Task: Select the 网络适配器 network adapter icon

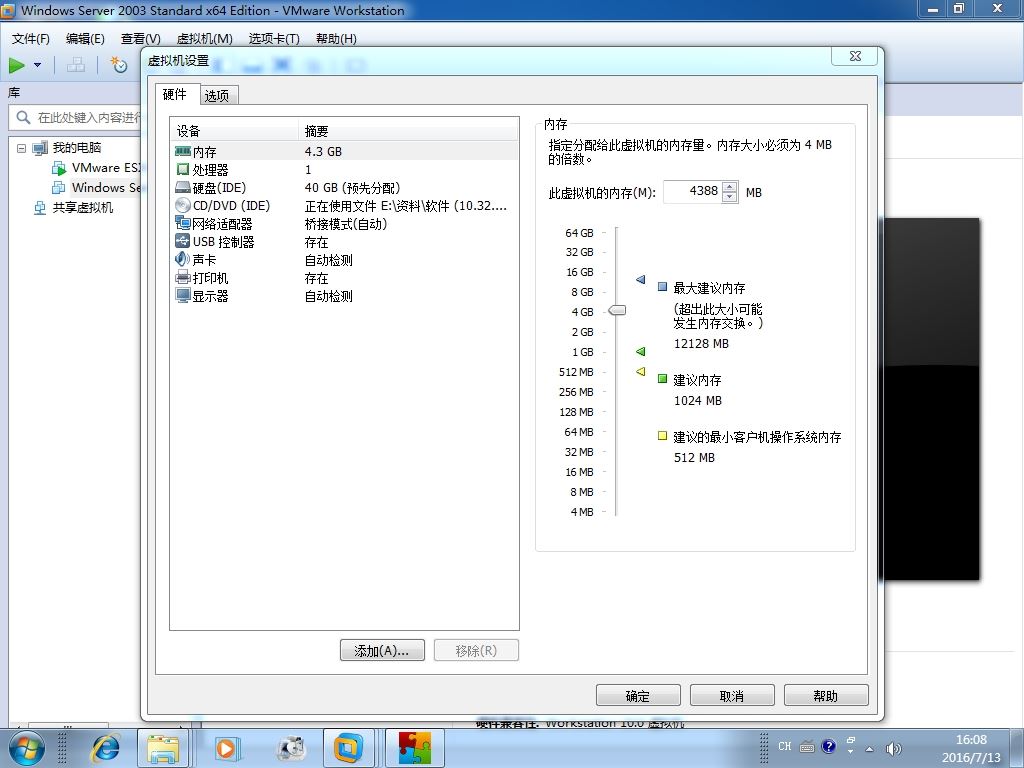Action: 183,223
